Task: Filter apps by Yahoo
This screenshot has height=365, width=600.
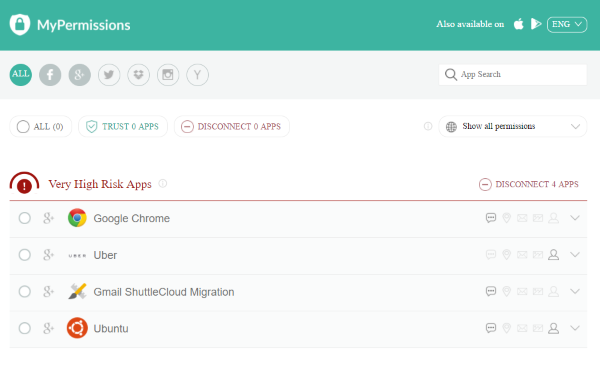Action: [x=197, y=75]
